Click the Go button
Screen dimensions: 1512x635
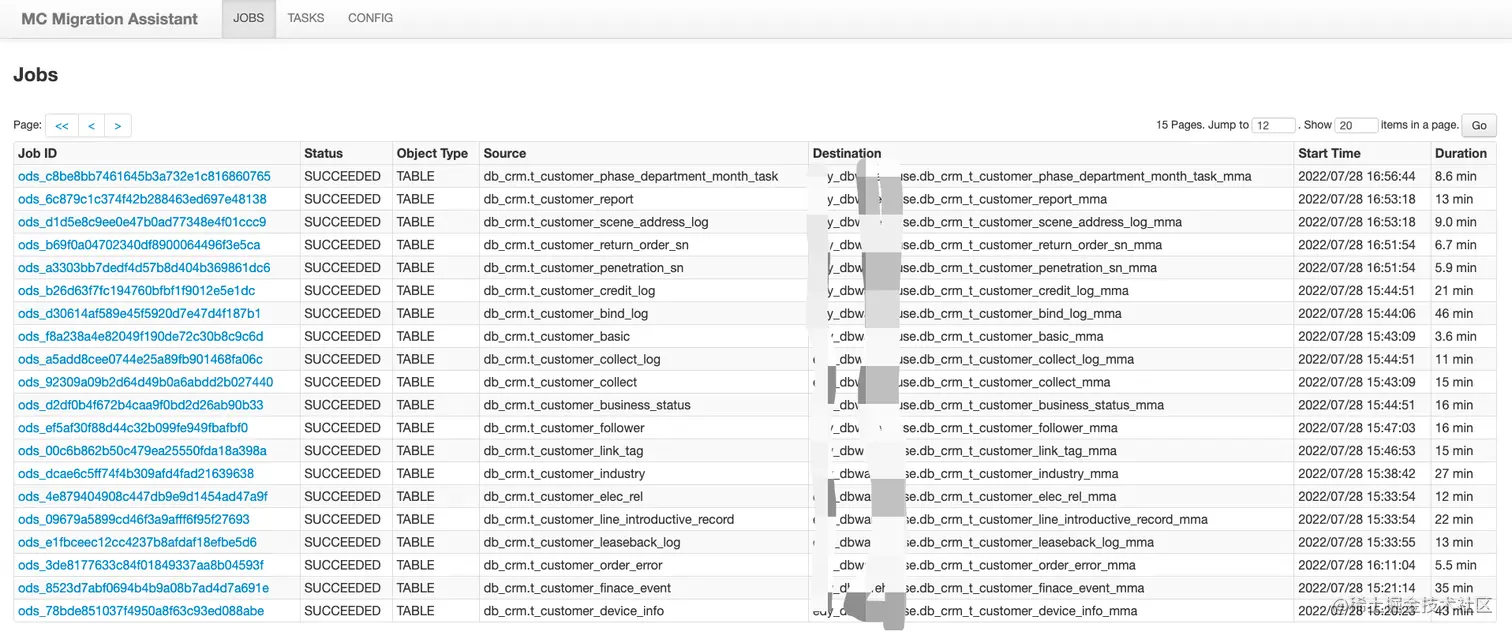[x=1479, y=126]
